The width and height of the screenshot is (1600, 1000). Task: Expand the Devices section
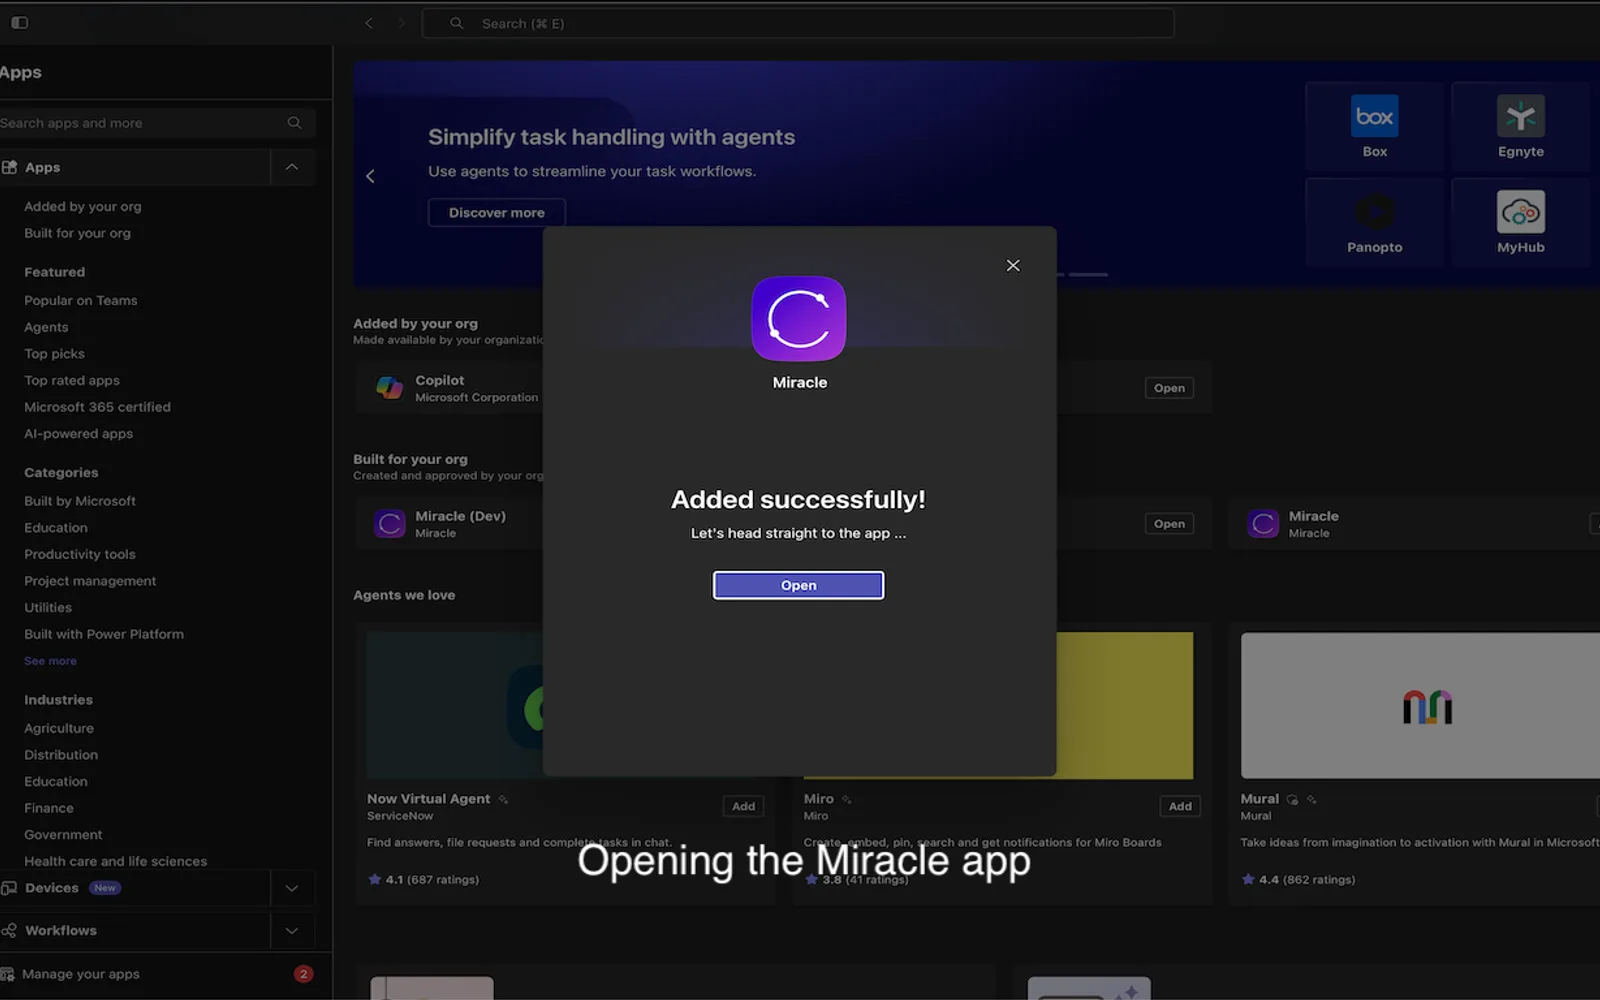(292, 888)
